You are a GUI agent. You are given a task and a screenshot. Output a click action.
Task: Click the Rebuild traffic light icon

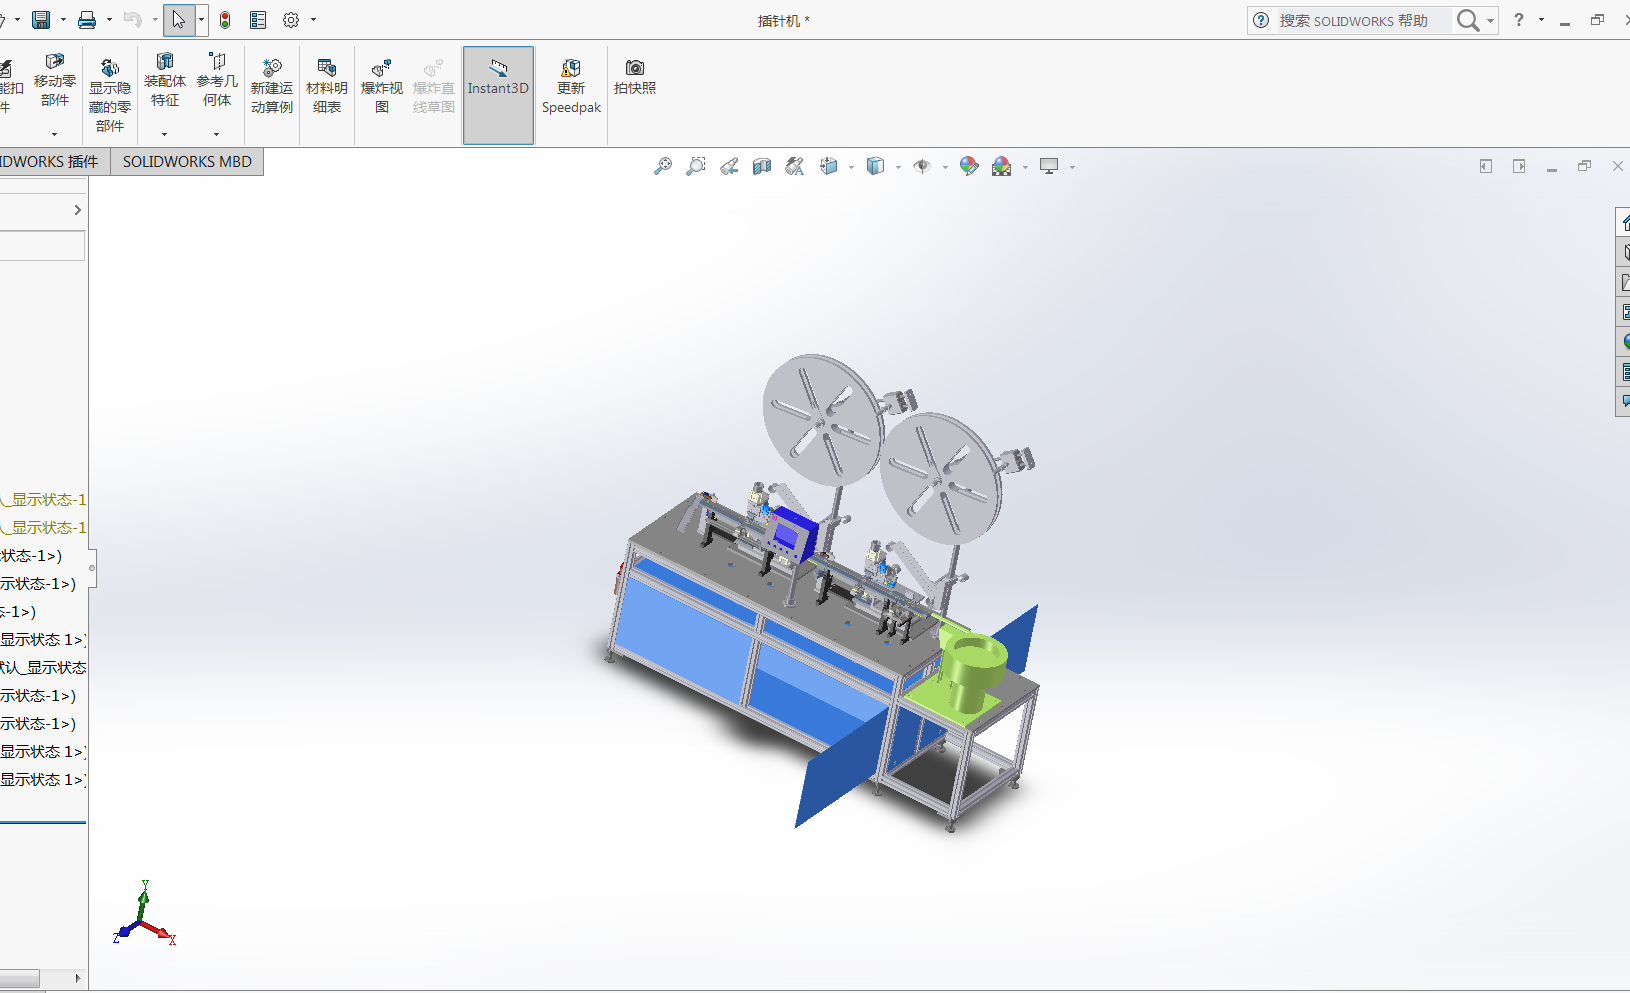[x=225, y=20]
